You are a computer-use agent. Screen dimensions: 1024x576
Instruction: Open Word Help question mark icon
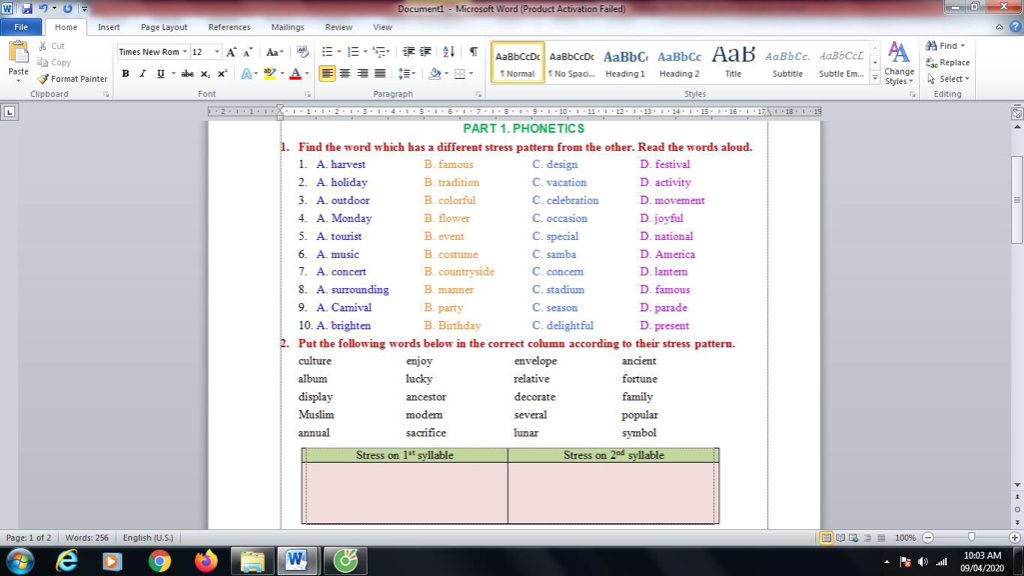pos(1015,27)
